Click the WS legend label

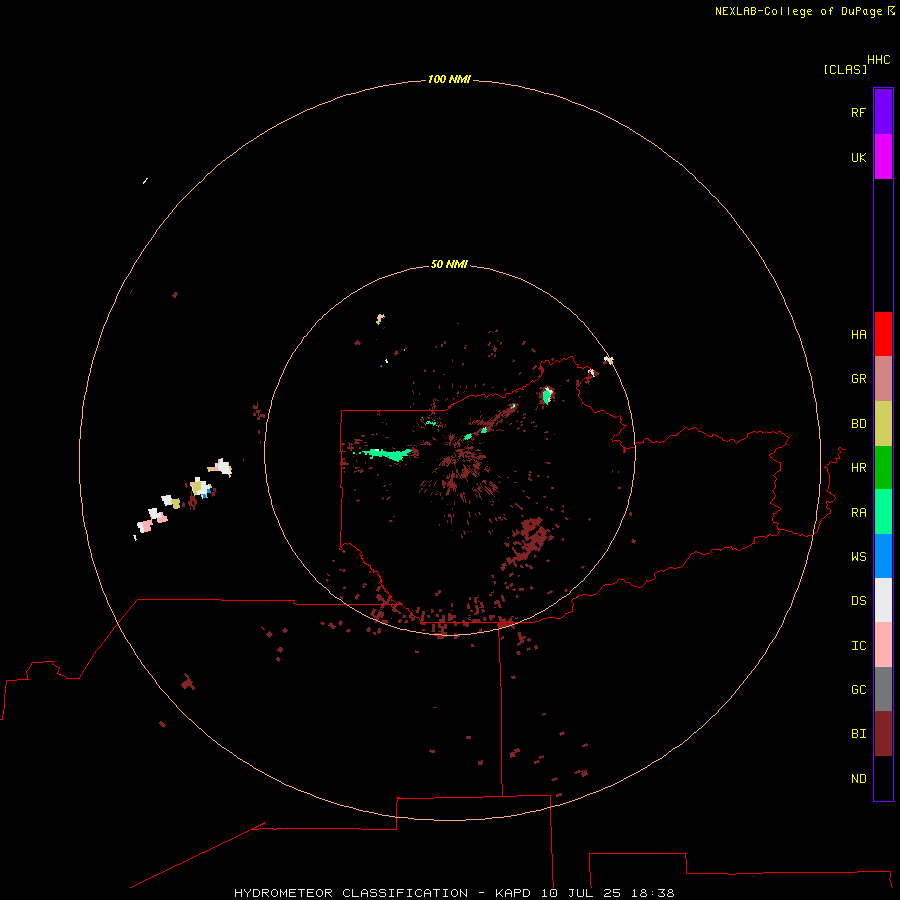click(858, 556)
